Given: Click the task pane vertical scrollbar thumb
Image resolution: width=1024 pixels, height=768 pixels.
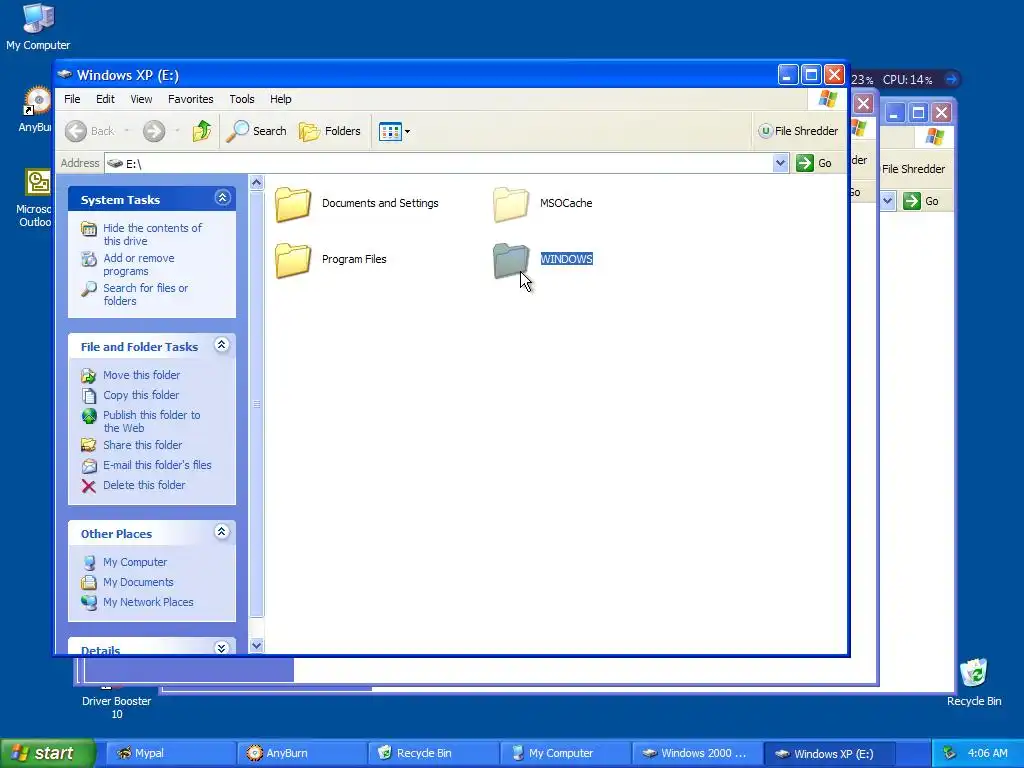Looking at the screenshot, I should (257, 404).
